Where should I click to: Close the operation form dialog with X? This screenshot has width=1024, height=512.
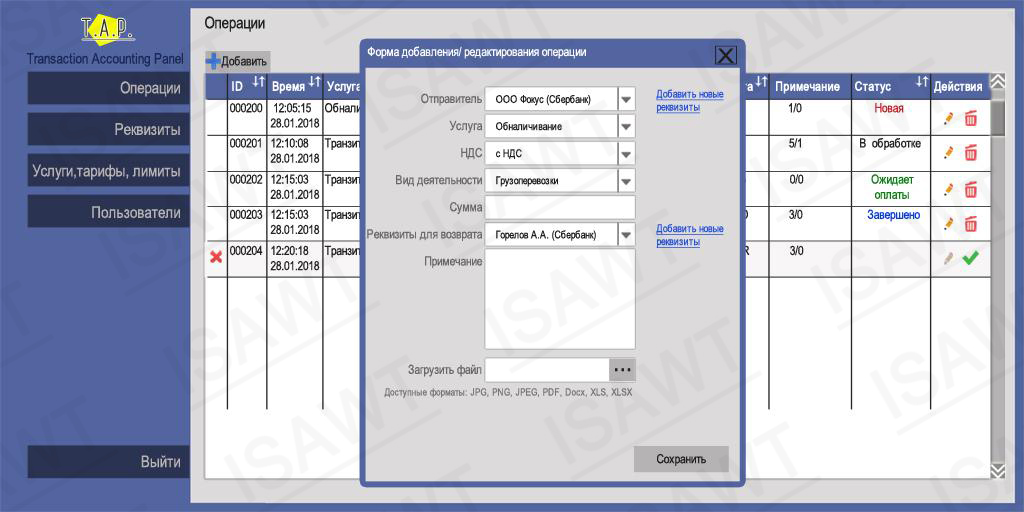tap(726, 56)
